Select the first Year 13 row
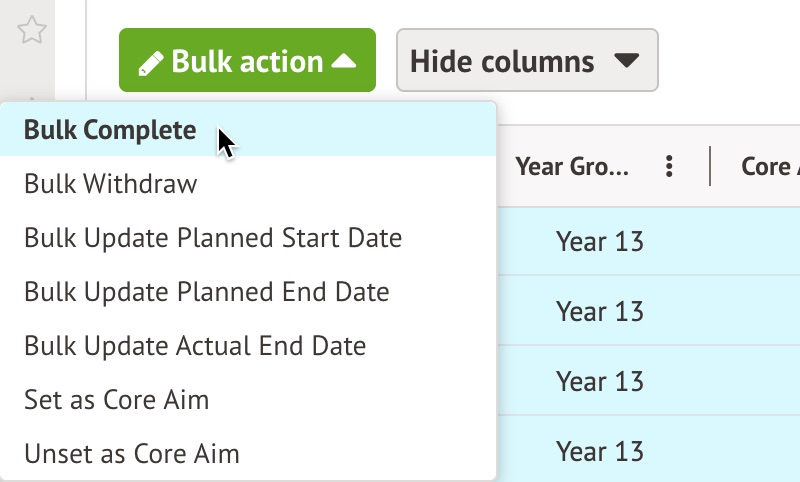 tap(600, 241)
